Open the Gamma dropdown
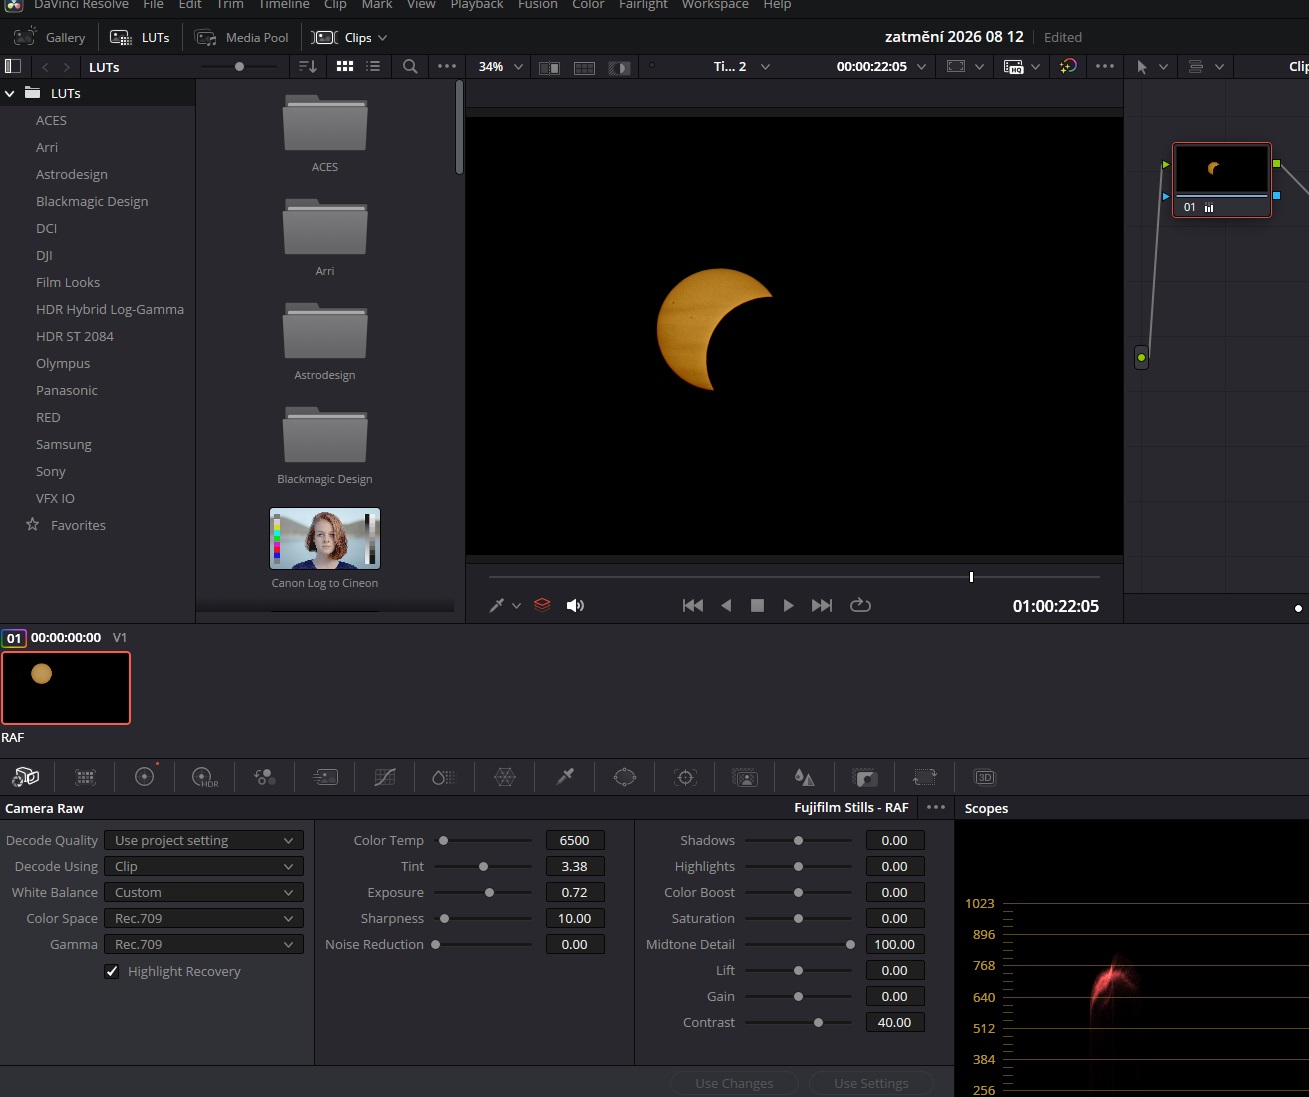Viewport: 1309px width, 1097px height. [x=204, y=944]
